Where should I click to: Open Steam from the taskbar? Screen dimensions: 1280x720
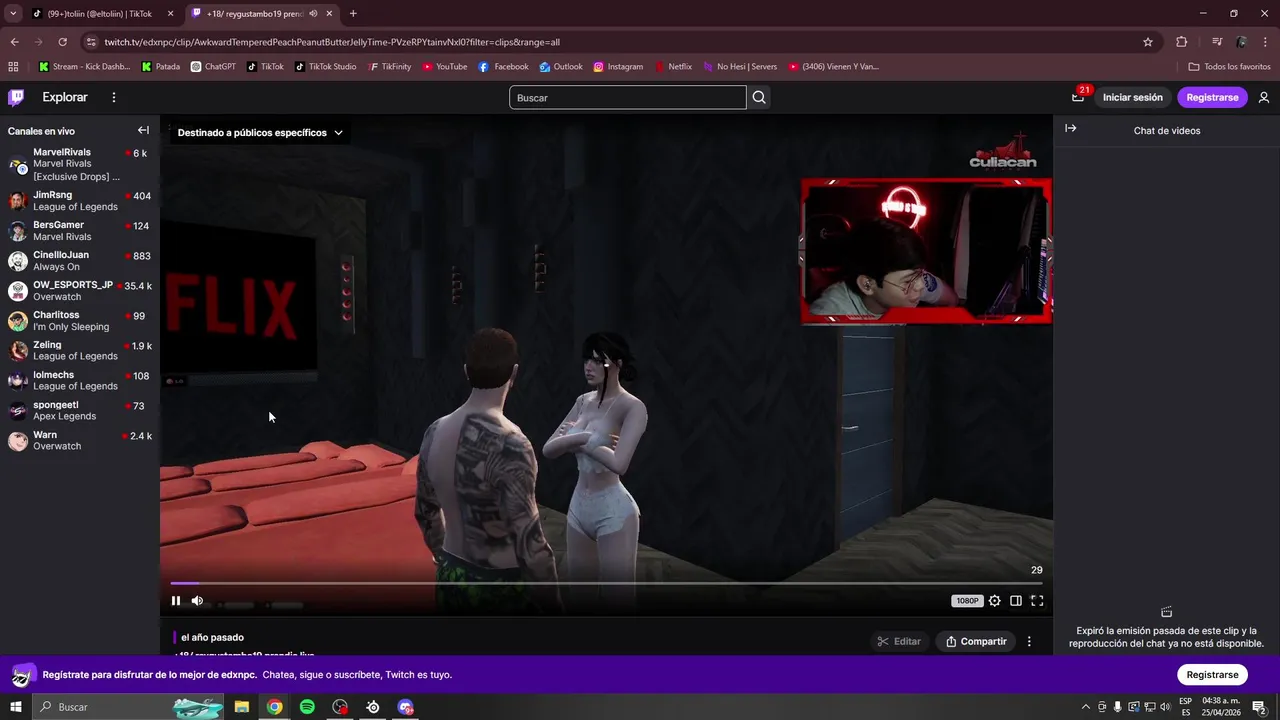coord(373,707)
